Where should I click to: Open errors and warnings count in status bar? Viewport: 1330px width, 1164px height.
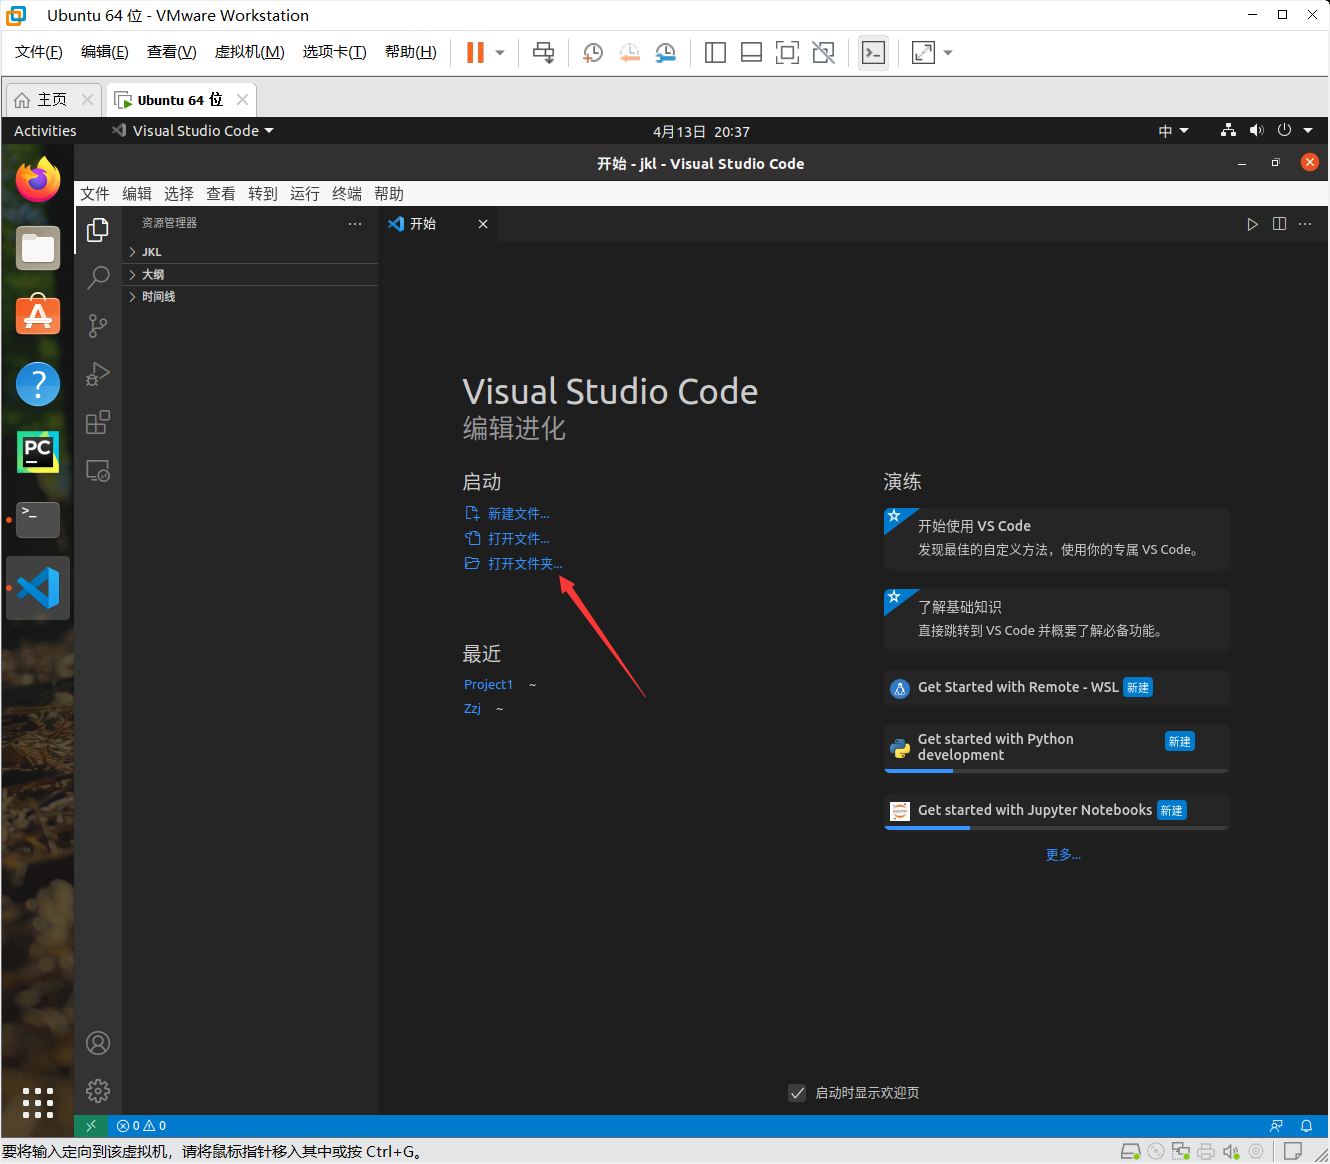141,1126
